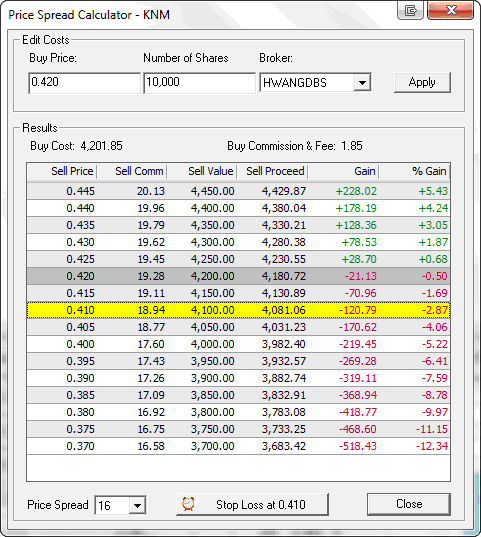Select the HWANGDBS broker combo box
This screenshot has width=481, height=537.
click(315, 83)
